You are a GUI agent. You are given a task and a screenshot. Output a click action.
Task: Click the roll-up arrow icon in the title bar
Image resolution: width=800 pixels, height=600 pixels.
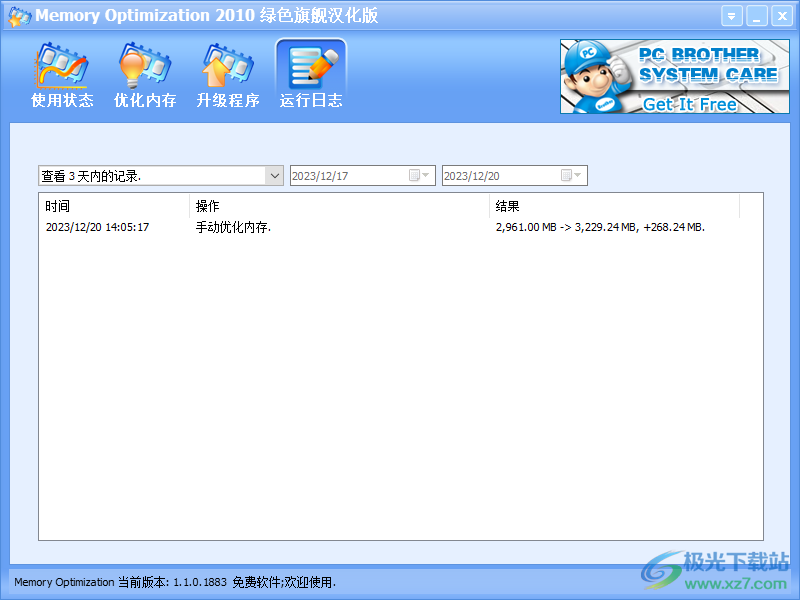click(731, 15)
